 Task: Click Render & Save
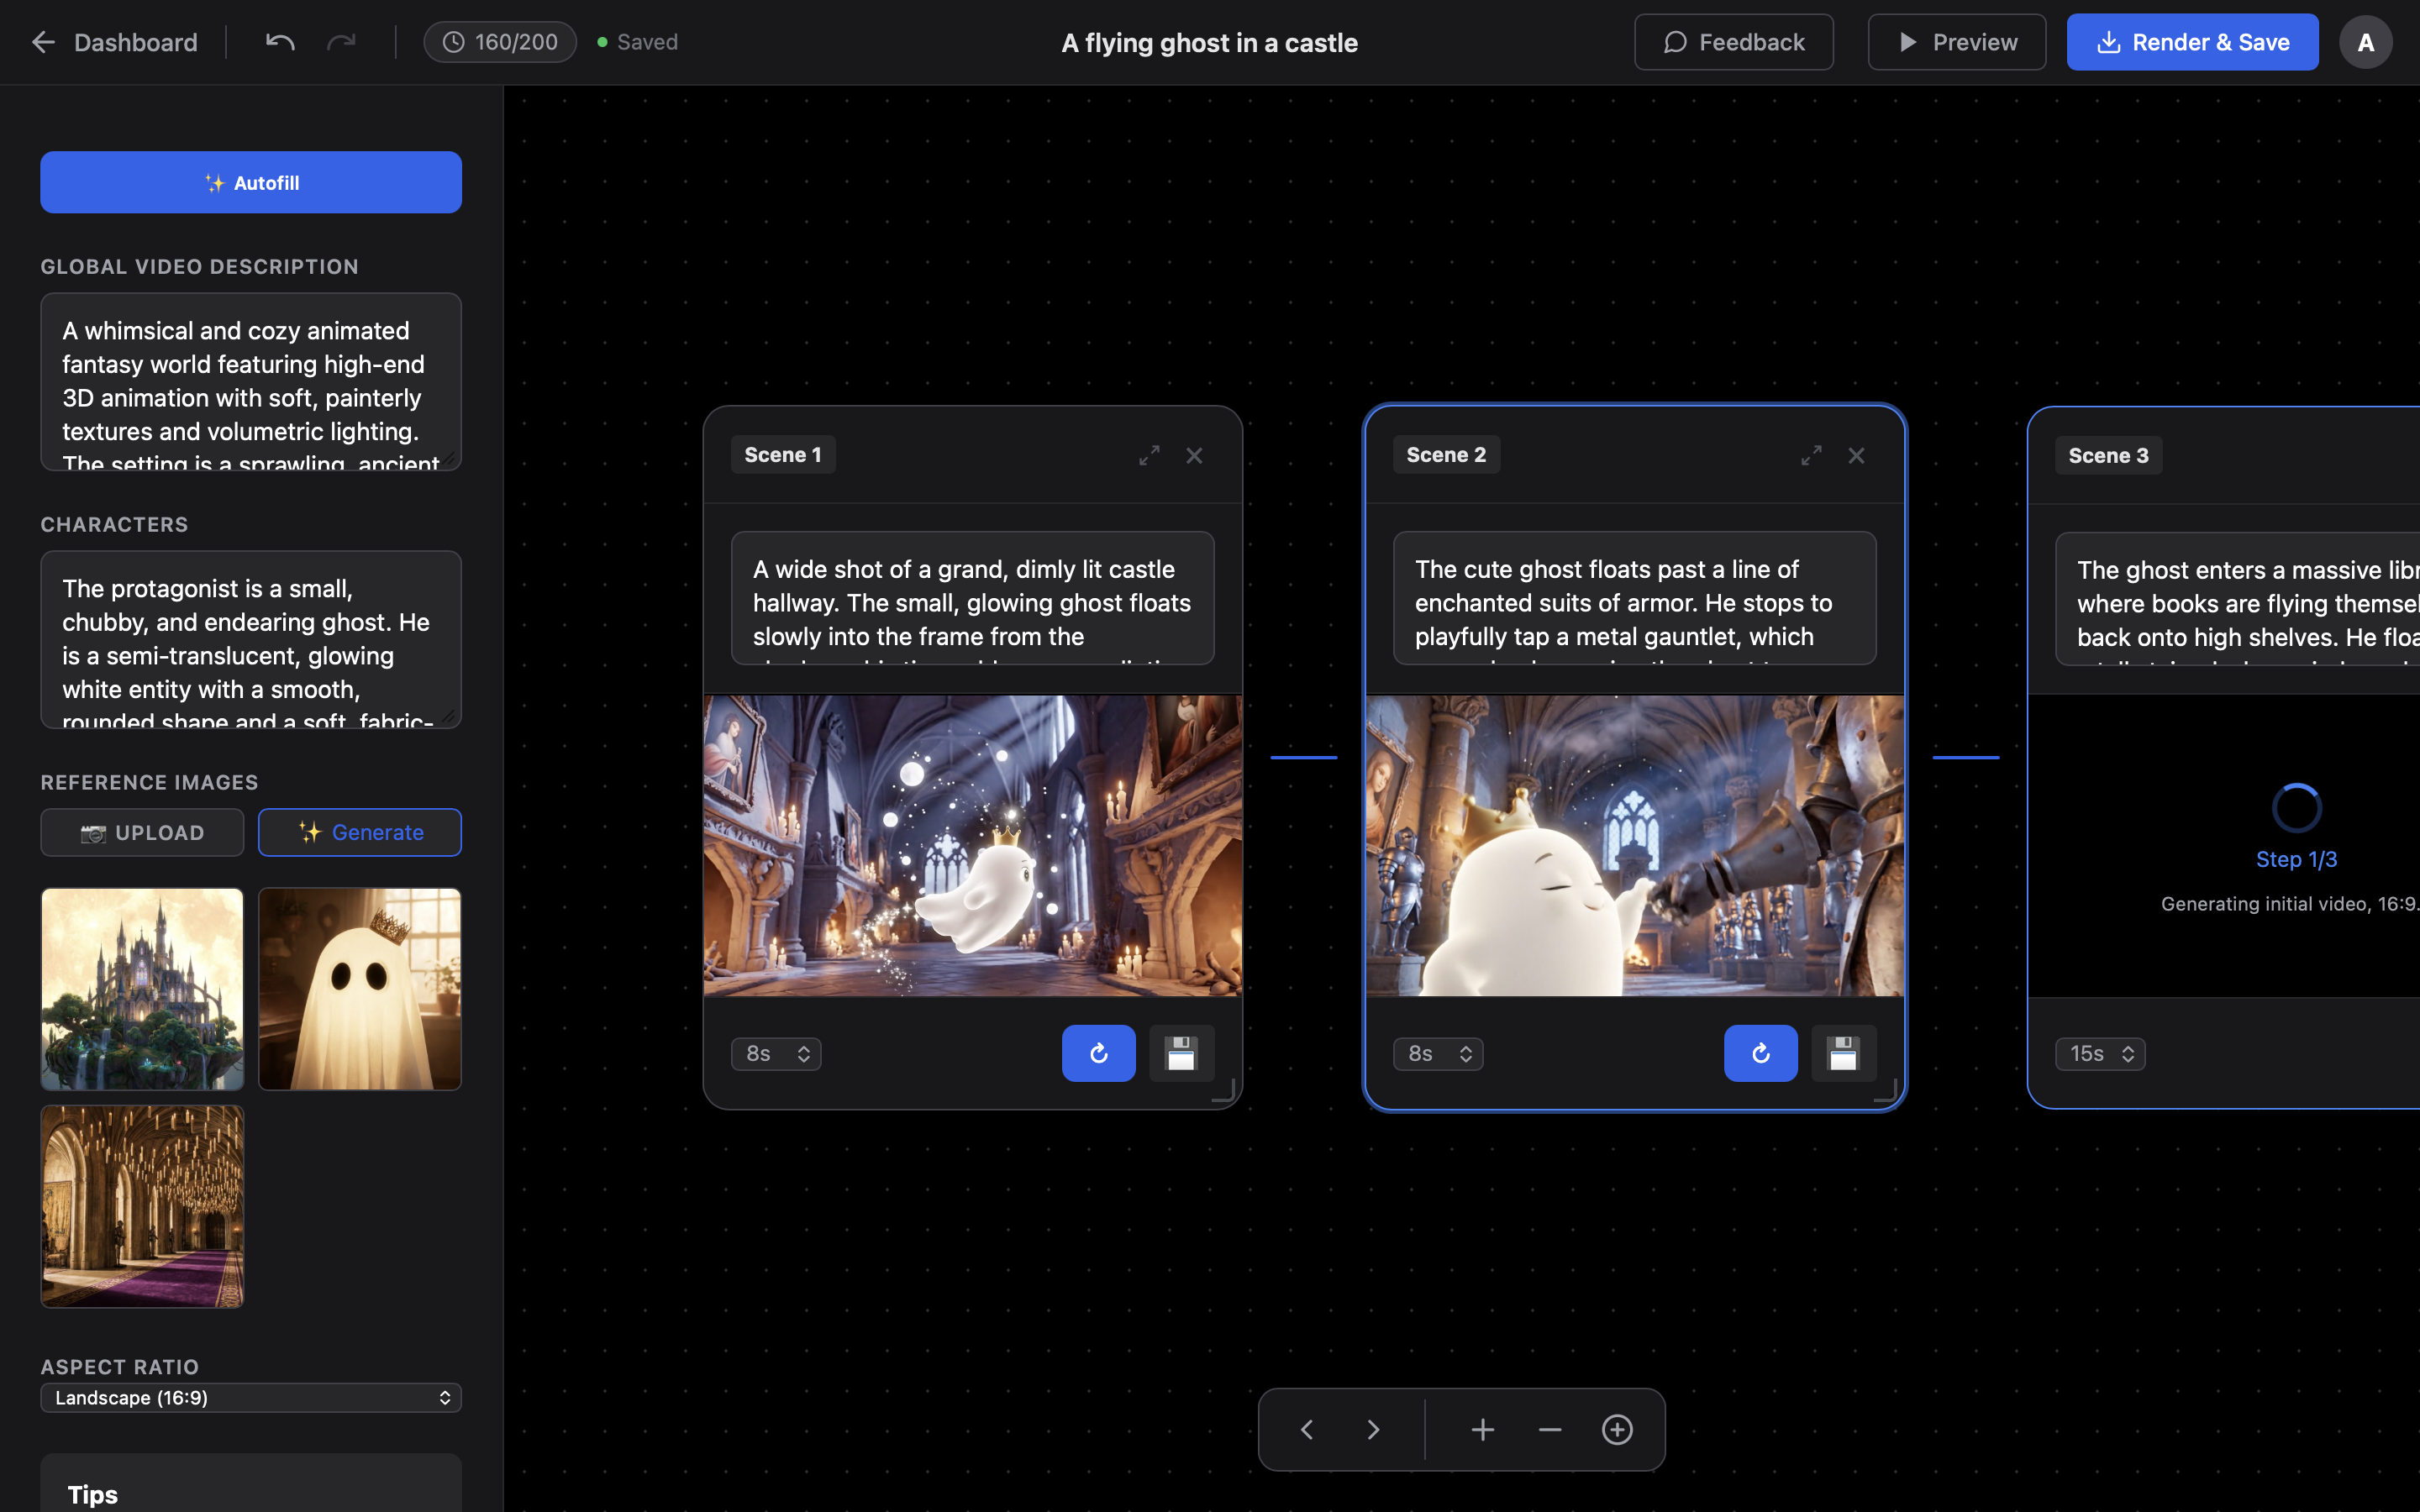pyautogui.click(x=2192, y=41)
